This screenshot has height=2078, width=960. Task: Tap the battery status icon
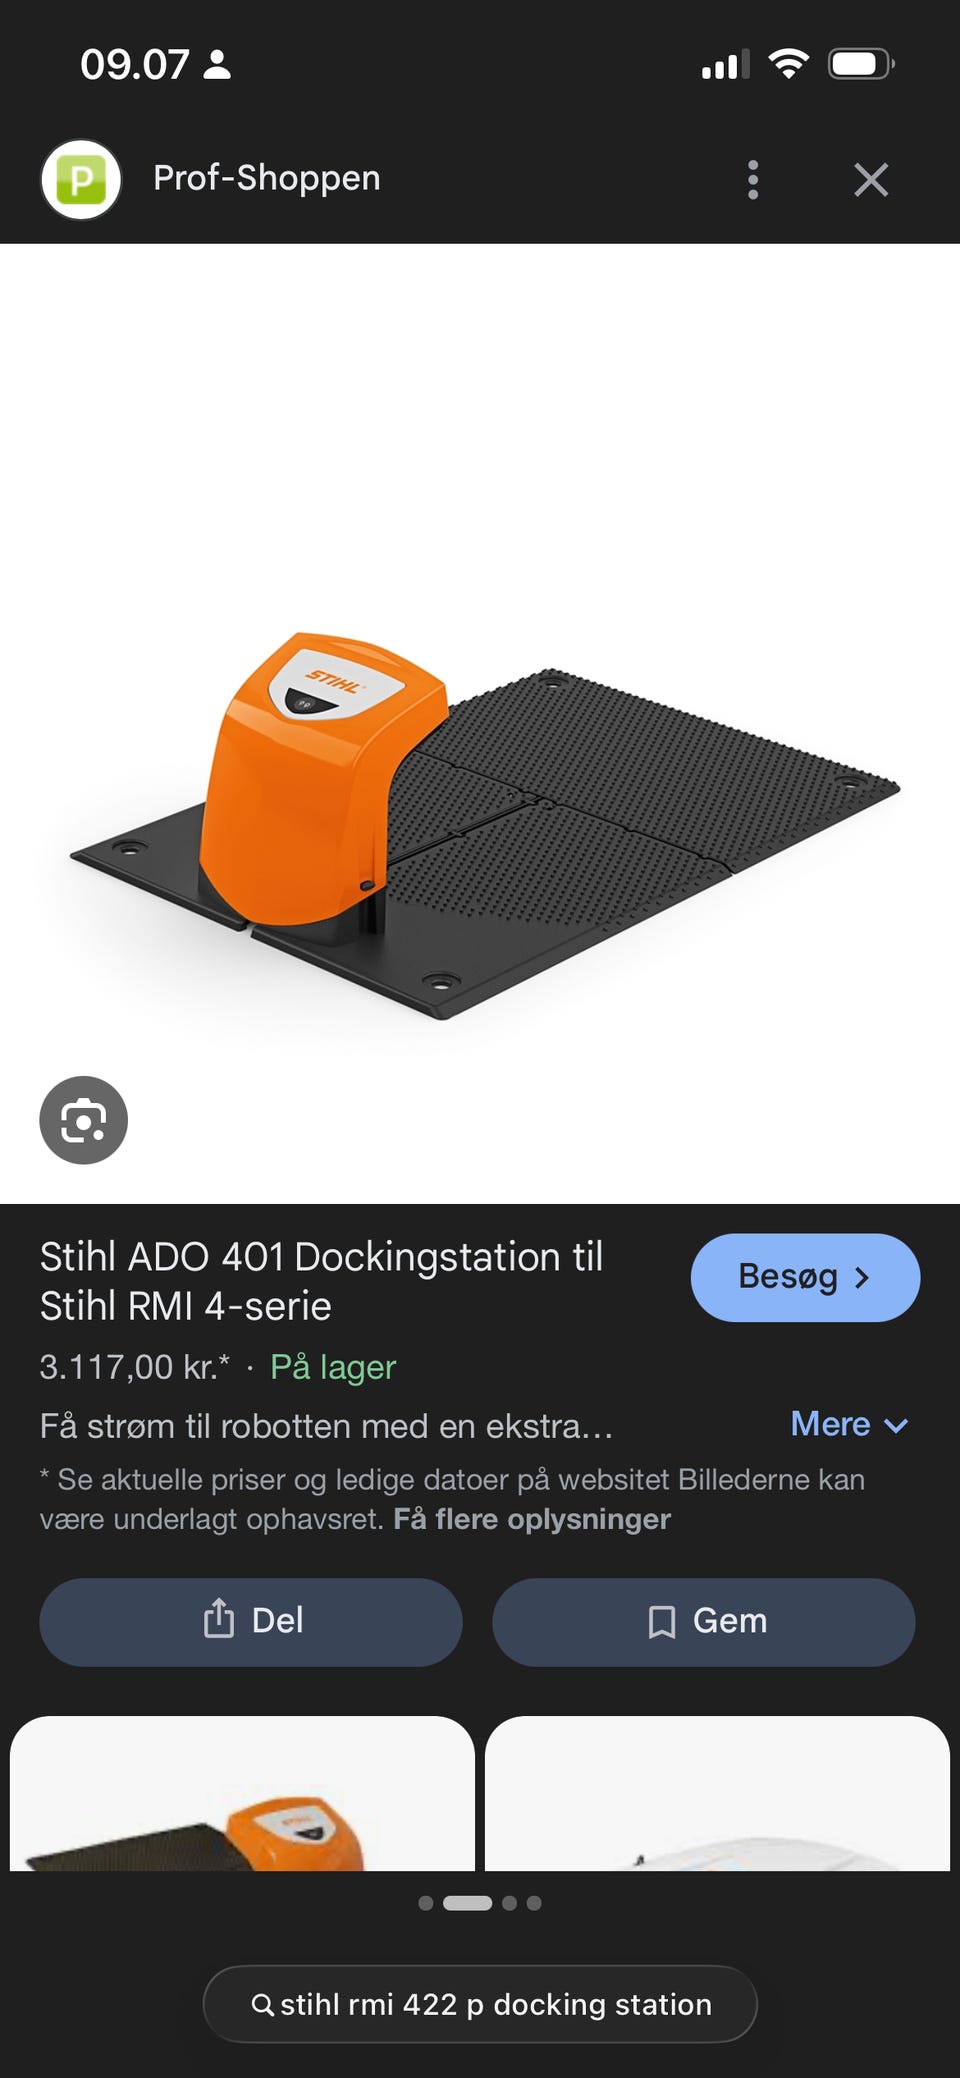pyautogui.click(x=861, y=65)
